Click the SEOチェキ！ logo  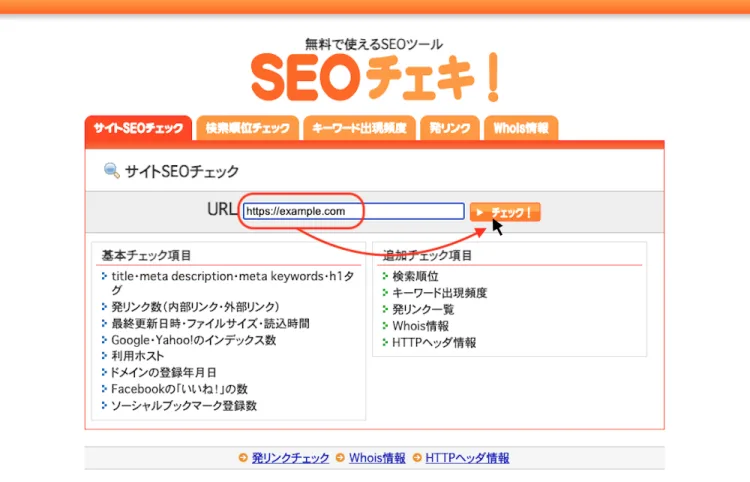click(x=376, y=77)
